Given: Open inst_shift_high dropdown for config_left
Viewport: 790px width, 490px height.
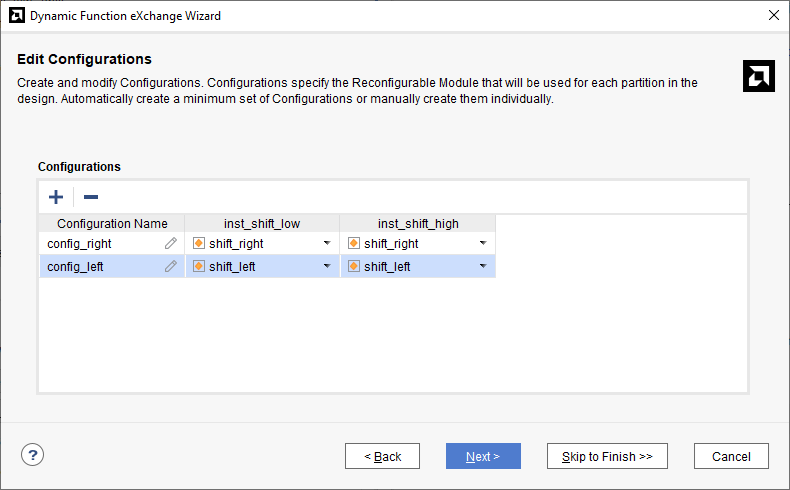Looking at the screenshot, I should click(x=483, y=266).
